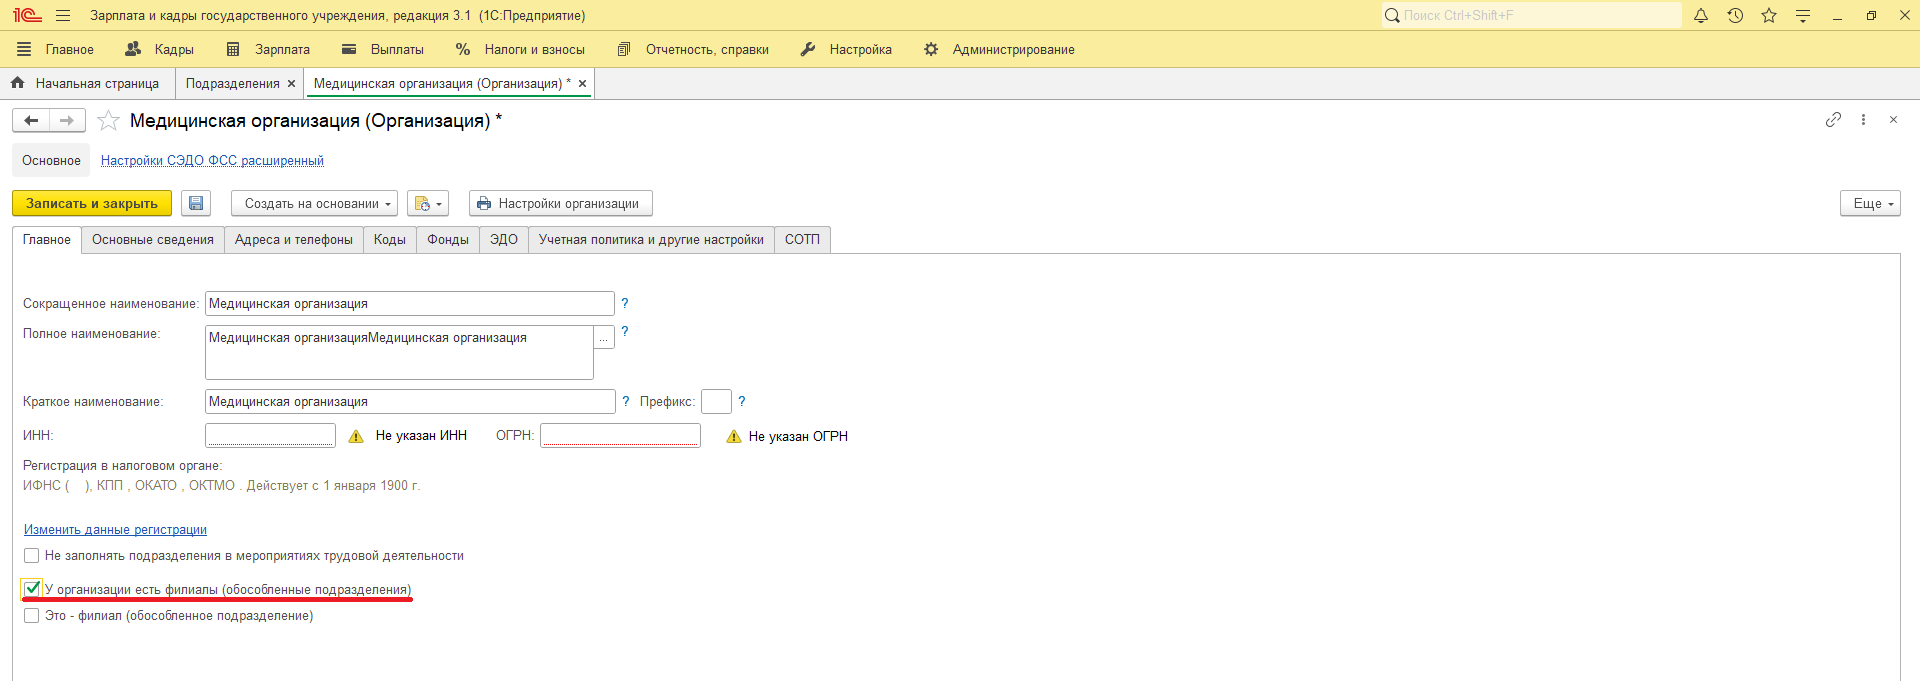1920x681 pixels.
Task: Close the Подразделения tab
Action: pos(291,84)
